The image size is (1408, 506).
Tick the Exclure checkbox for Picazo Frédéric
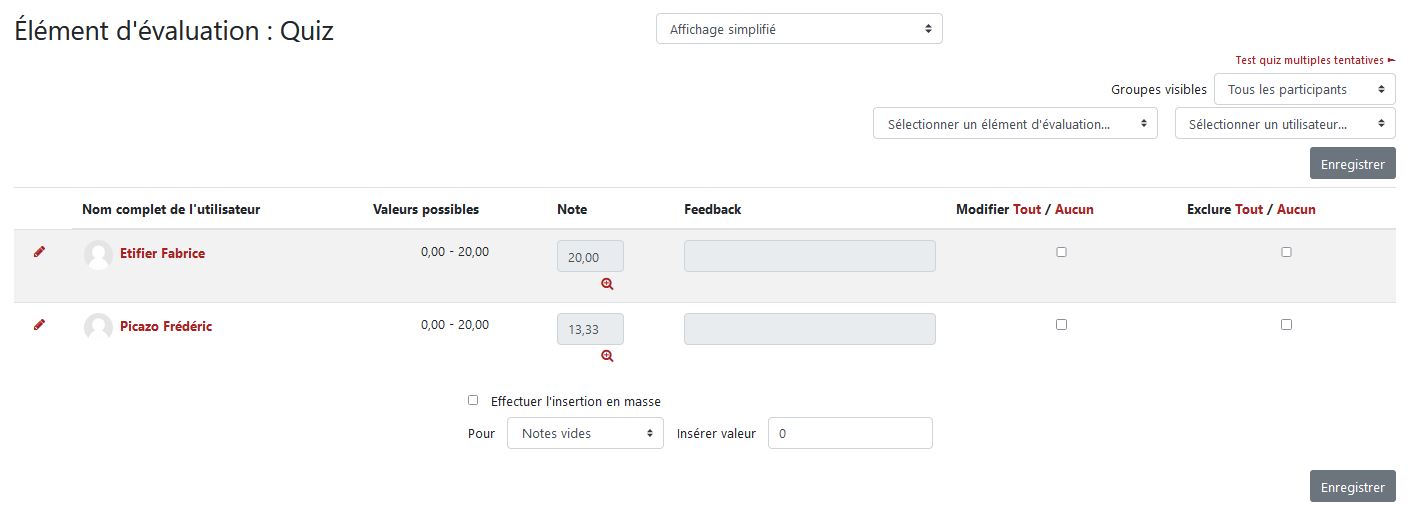pyautogui.click(x=1286, y=325)
